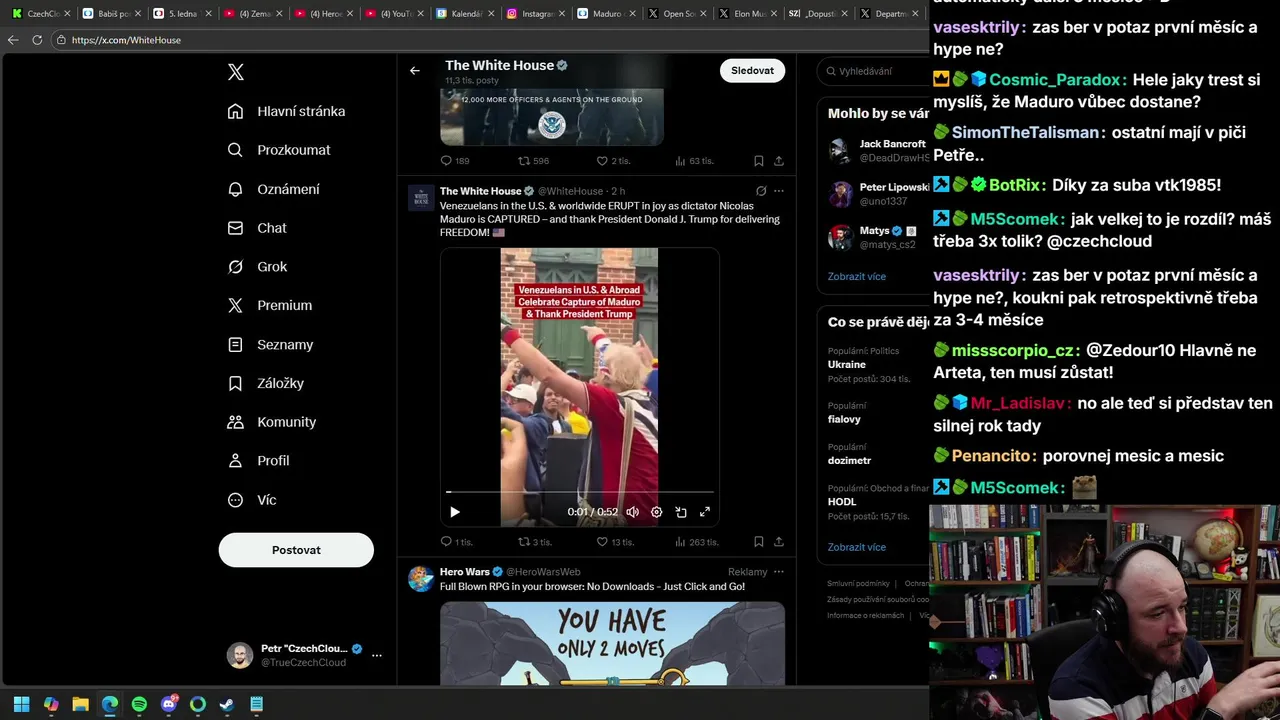Reload the page in browser

coord(37,40)
